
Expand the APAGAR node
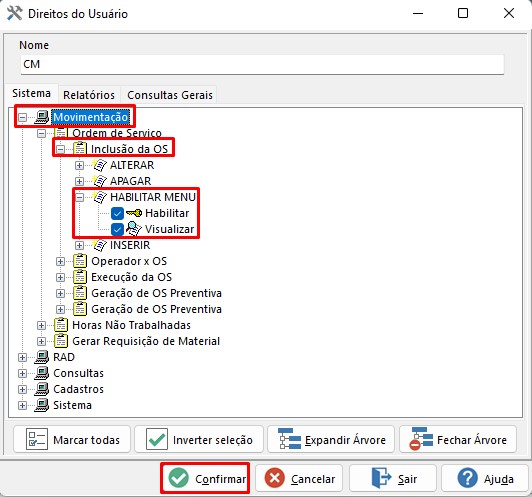pos(79,181)
